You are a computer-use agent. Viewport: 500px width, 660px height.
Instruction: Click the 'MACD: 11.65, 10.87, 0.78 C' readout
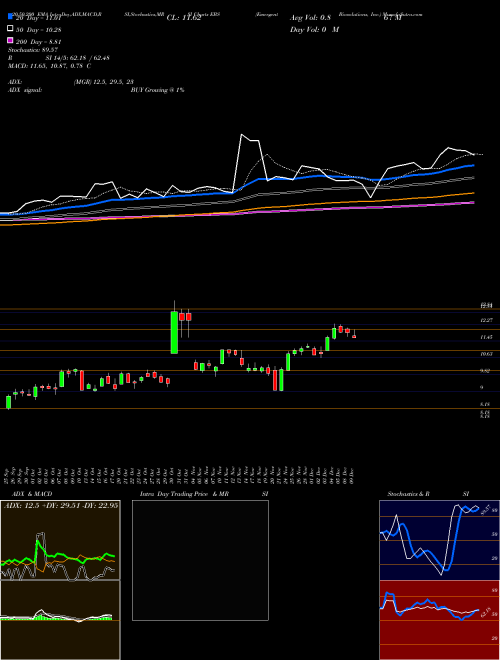(50, 66)
